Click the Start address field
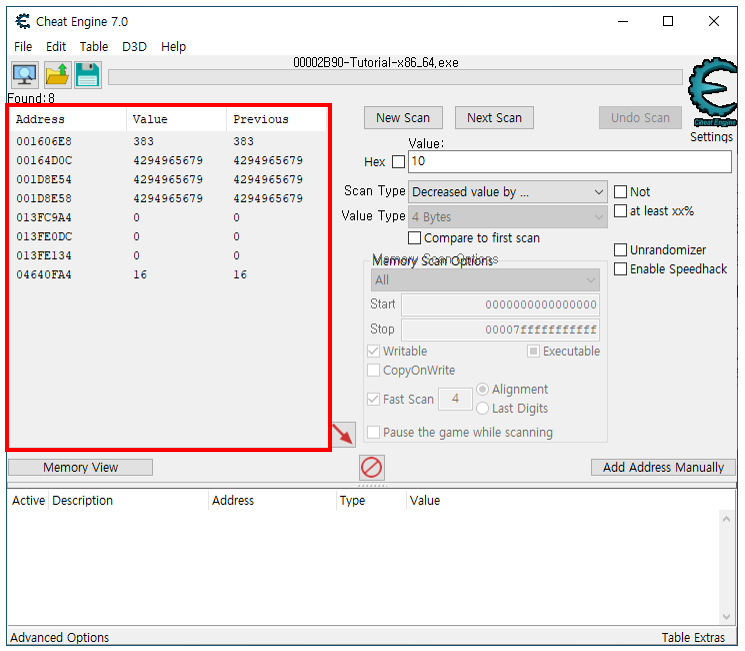The width and height of the screenshot is (745, 651). [x=500, y=305]
